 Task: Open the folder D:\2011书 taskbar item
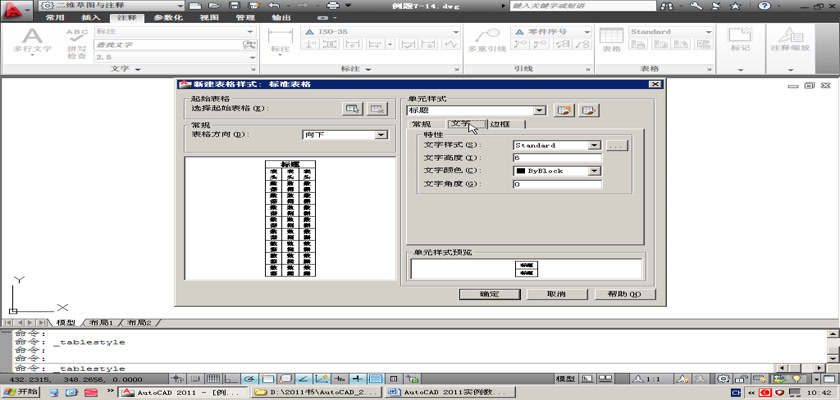tap(317, 393)
